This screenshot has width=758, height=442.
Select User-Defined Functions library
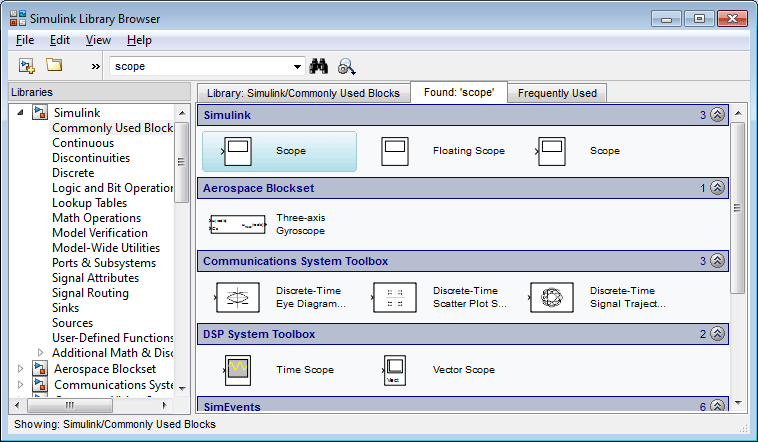pos(112,338)
